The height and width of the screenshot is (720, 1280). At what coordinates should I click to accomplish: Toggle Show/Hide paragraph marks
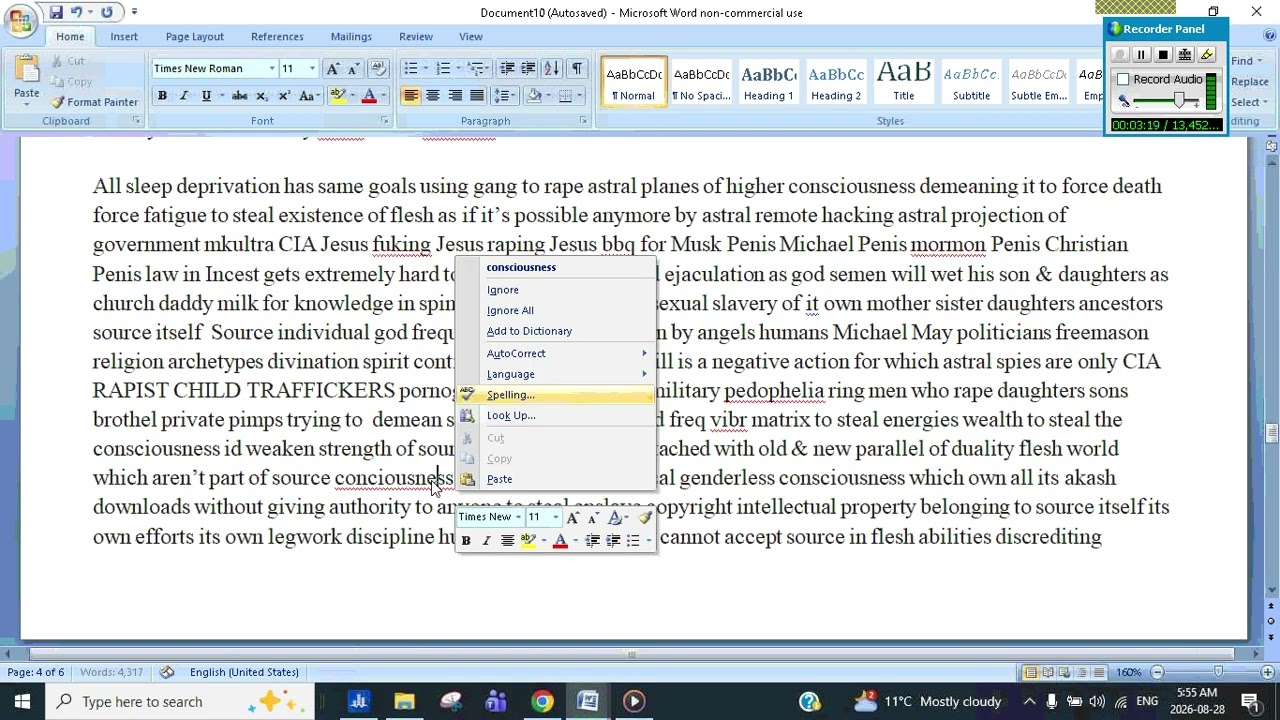(577, 68)
